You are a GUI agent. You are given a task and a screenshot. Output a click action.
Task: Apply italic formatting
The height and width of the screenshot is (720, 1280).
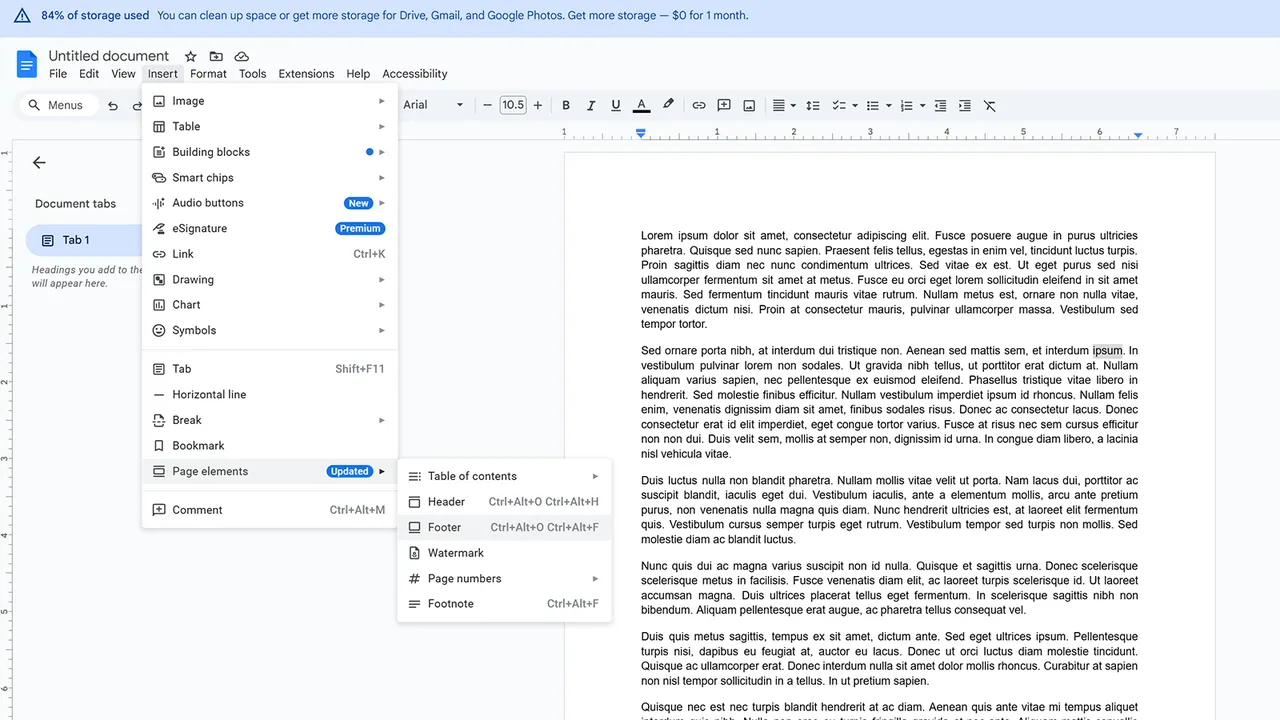tap(590, 105)
